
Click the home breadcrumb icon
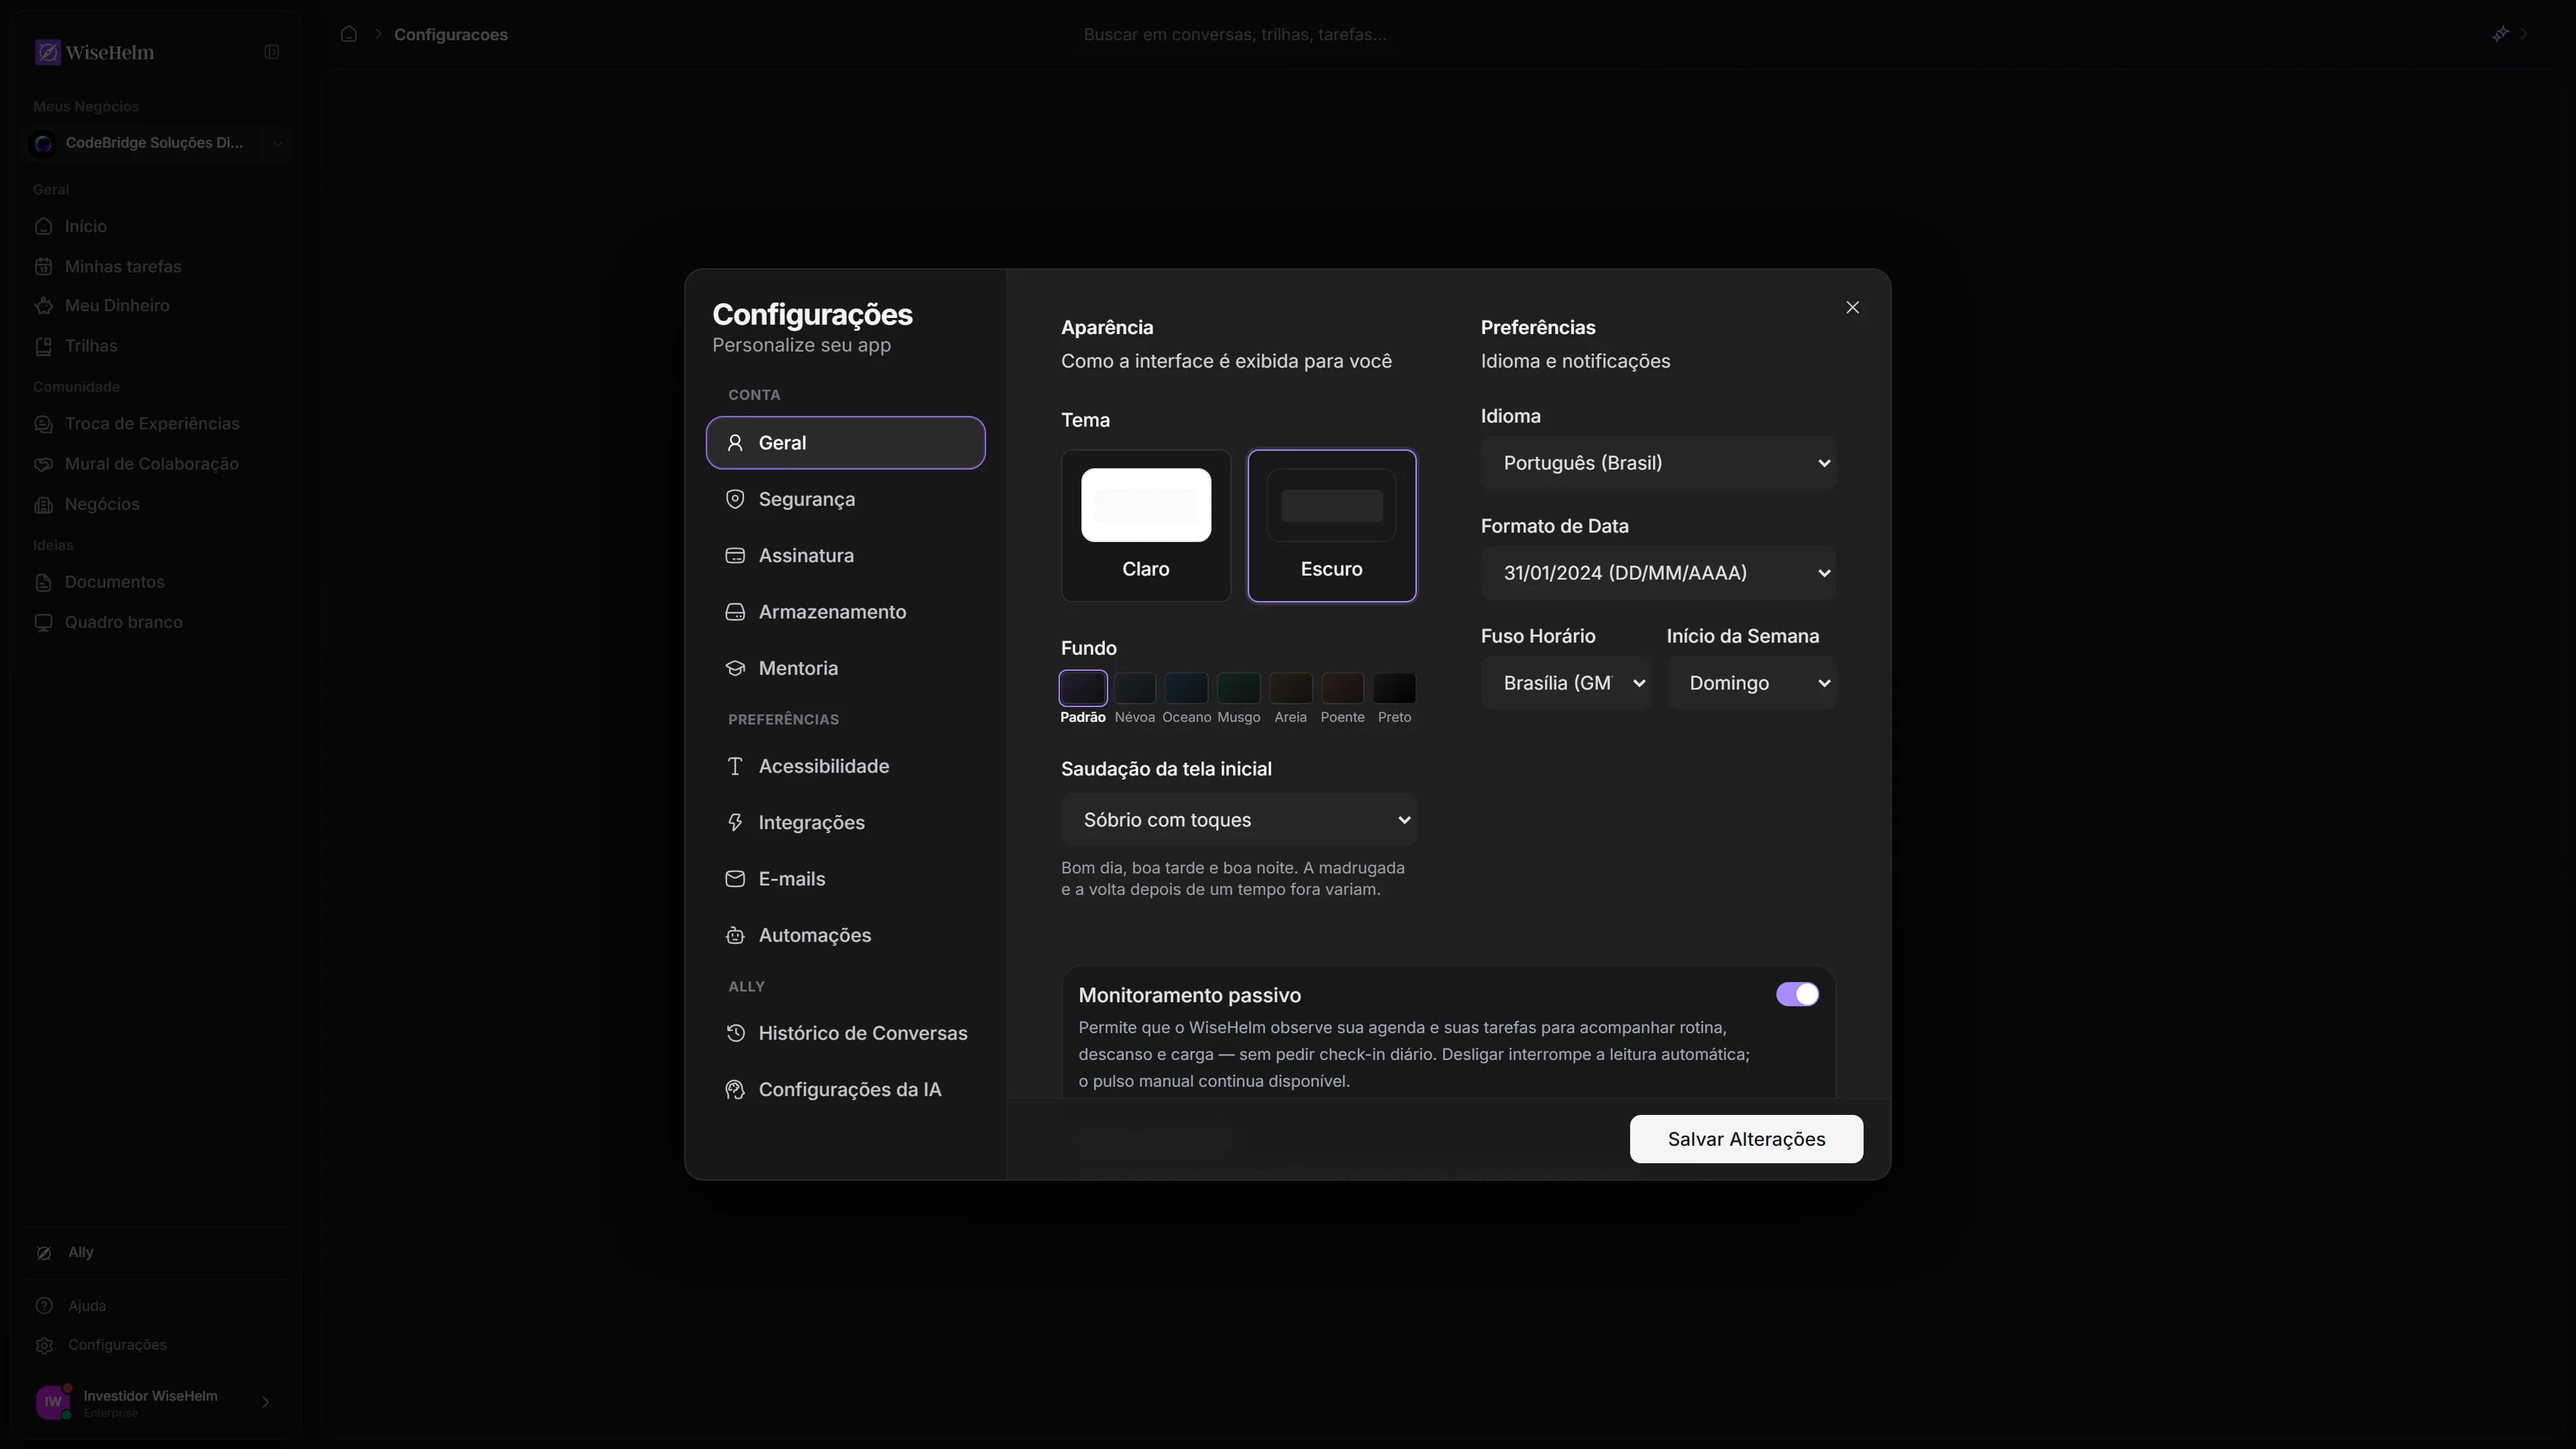click(348, 34)
